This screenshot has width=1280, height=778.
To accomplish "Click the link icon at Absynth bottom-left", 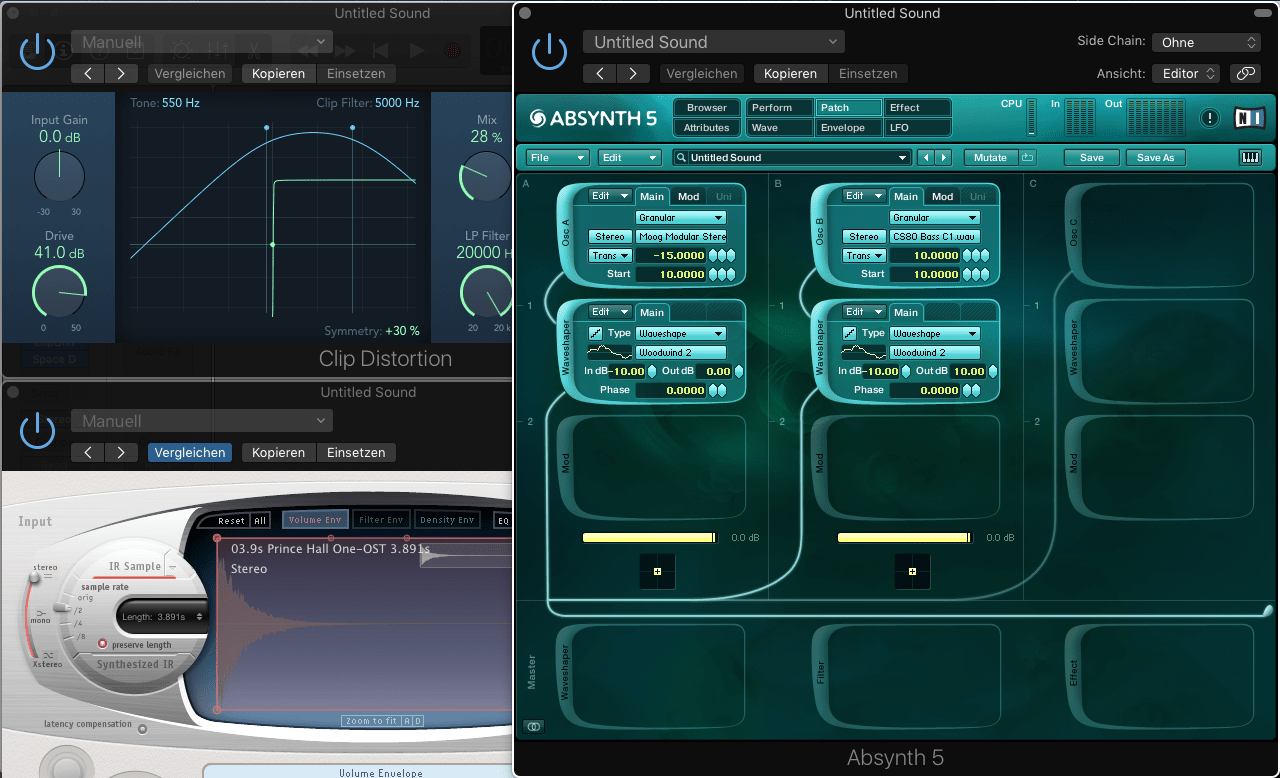I will [534, 726].
